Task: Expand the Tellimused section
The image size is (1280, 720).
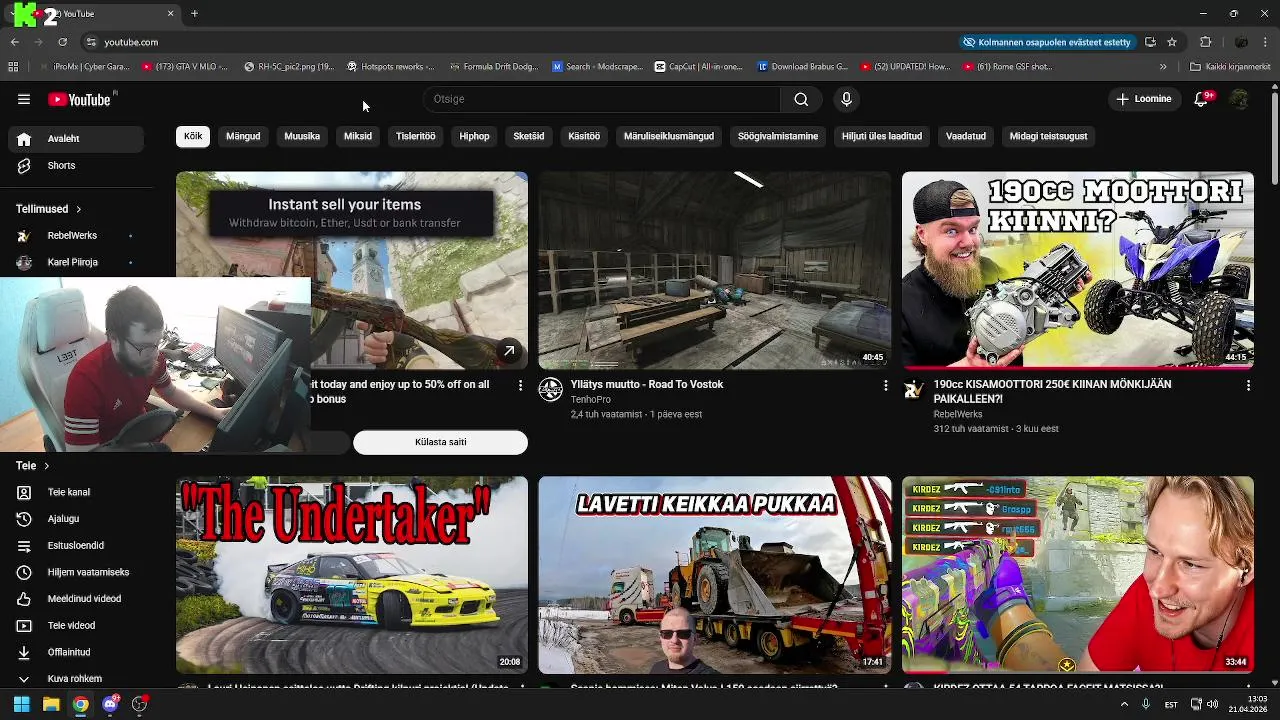Action: click(x=48, y=209)
